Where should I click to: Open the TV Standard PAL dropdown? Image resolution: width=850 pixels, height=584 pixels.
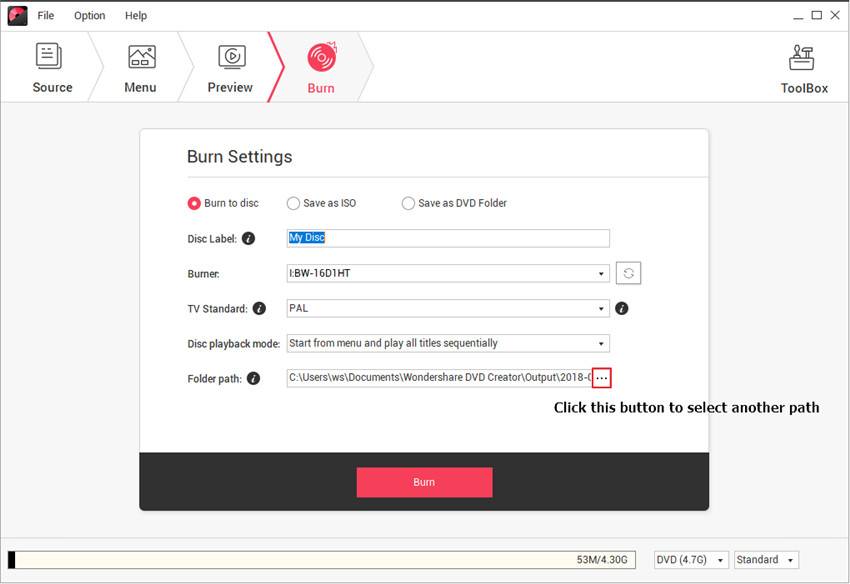click(x=448, y=309)
